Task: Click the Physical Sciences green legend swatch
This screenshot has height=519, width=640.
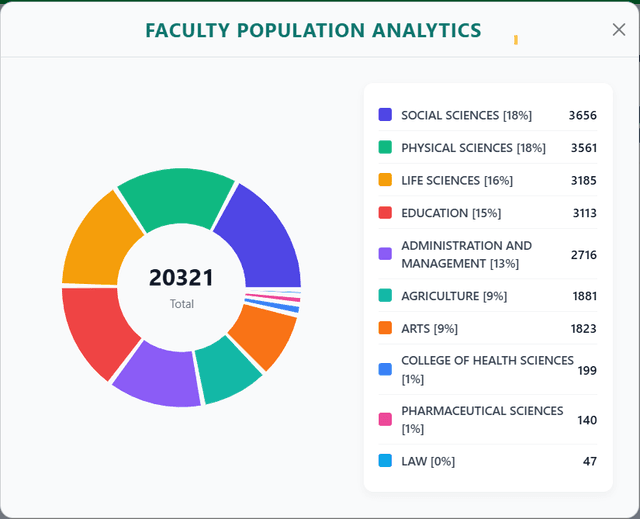Action: click(385, 147)
